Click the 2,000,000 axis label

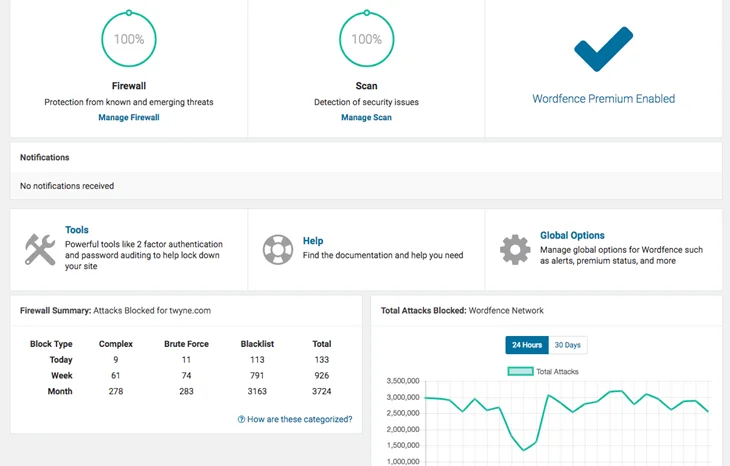coord(403,429)
